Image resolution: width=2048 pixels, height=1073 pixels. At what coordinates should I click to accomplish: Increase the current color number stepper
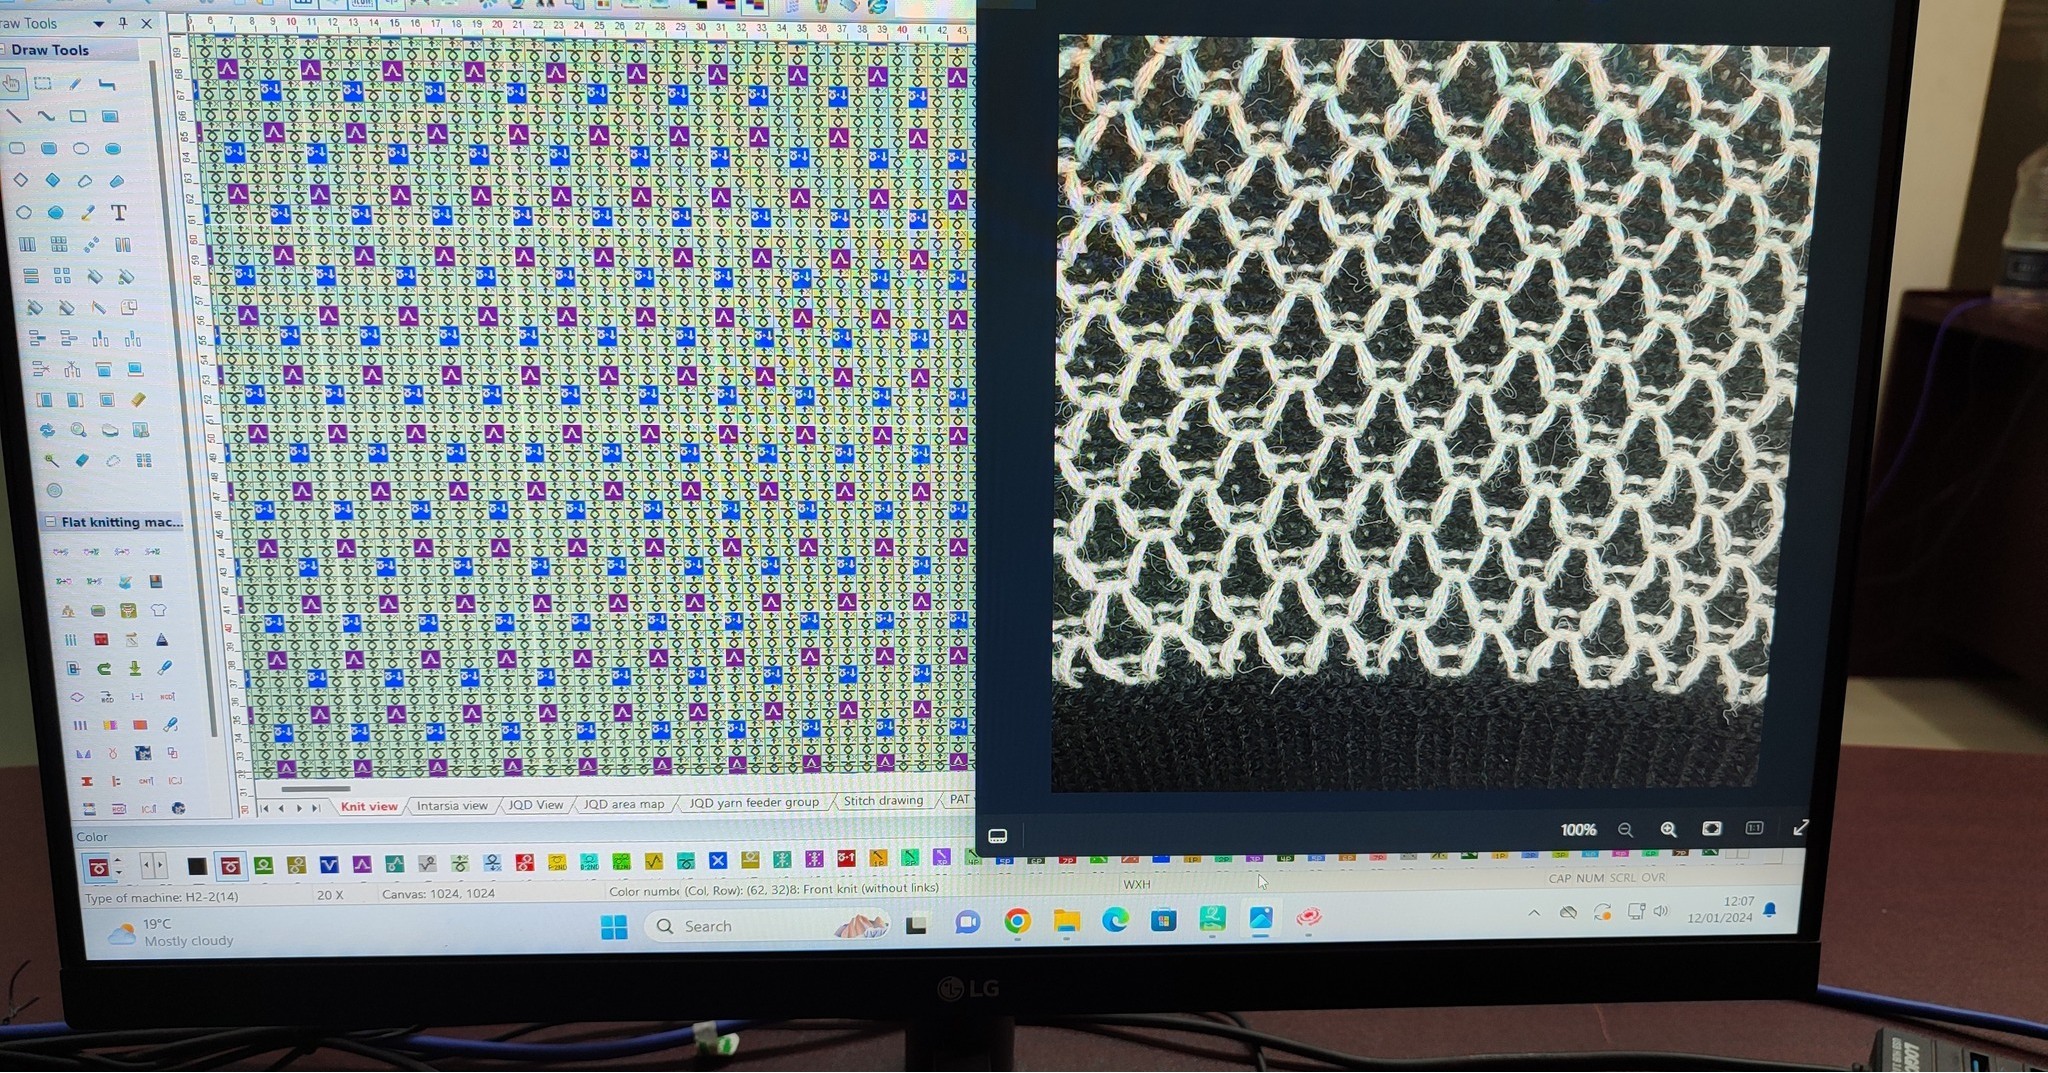(x=119, y=861)
